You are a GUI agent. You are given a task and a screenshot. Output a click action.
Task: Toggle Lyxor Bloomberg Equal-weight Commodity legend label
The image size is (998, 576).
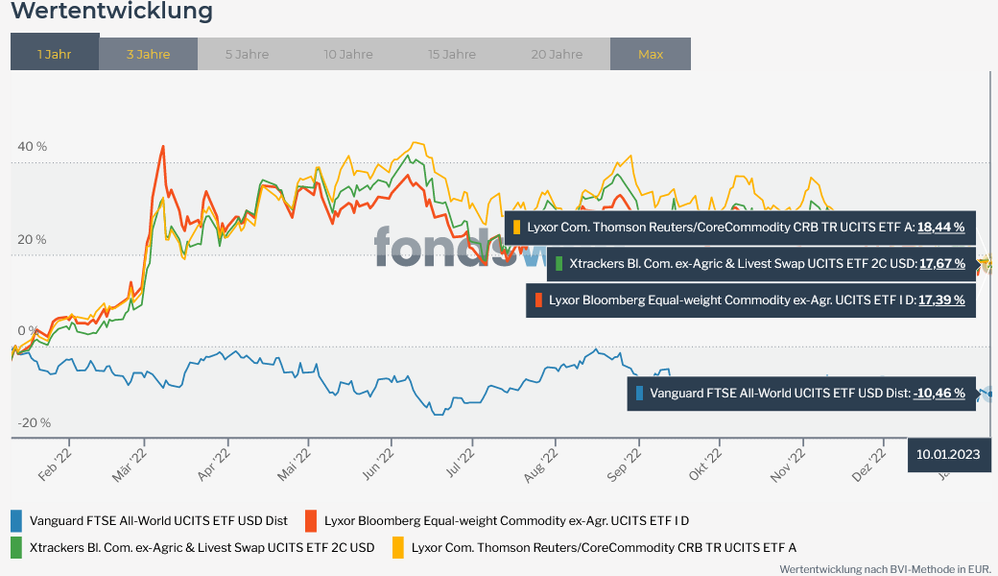point(506,520)
